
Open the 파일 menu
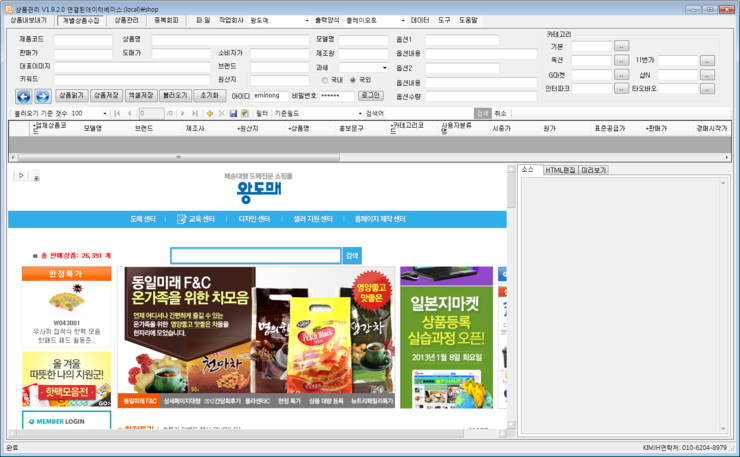coord(202,20)
